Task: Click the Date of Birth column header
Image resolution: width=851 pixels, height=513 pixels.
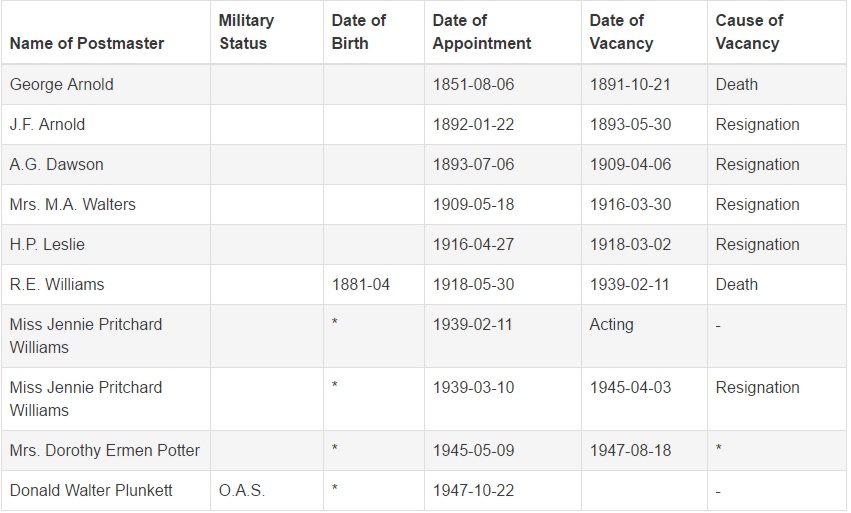Action: click(359, 32)
